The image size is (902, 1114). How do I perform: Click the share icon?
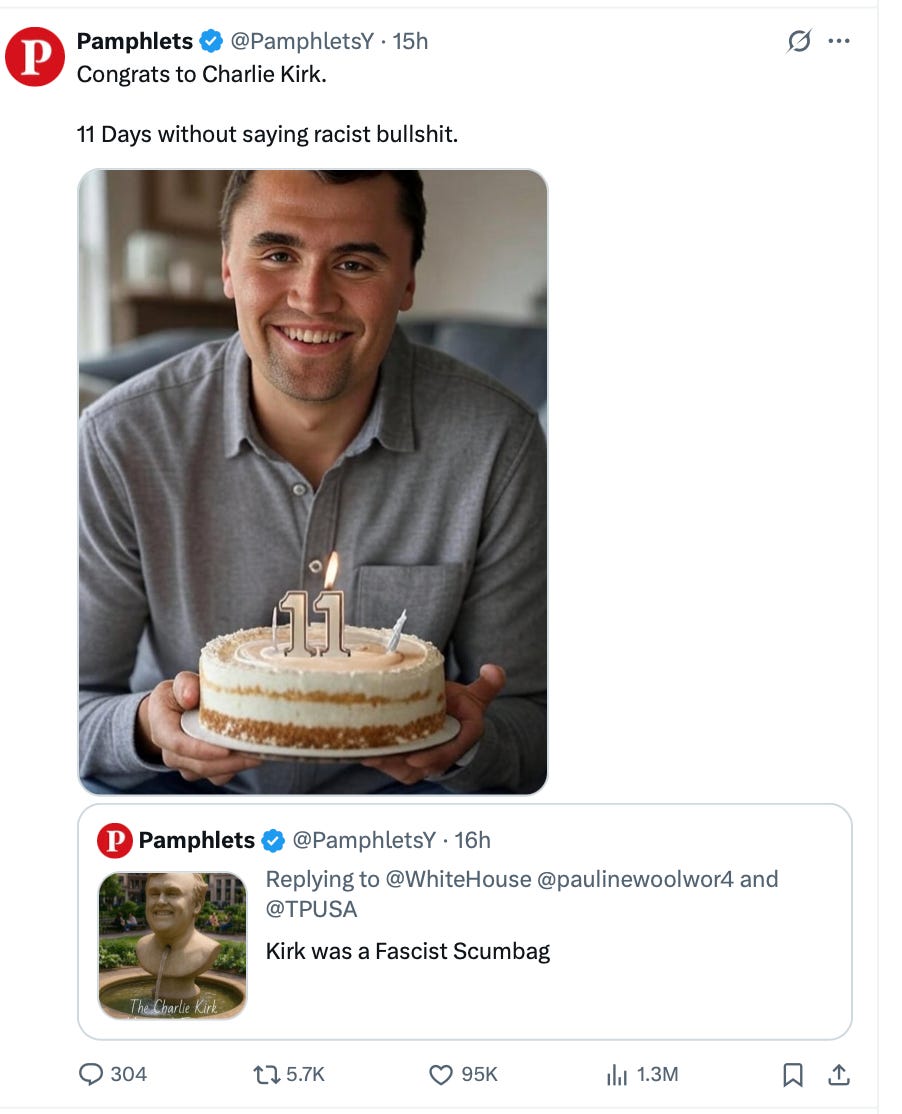tap(840, 1074)
